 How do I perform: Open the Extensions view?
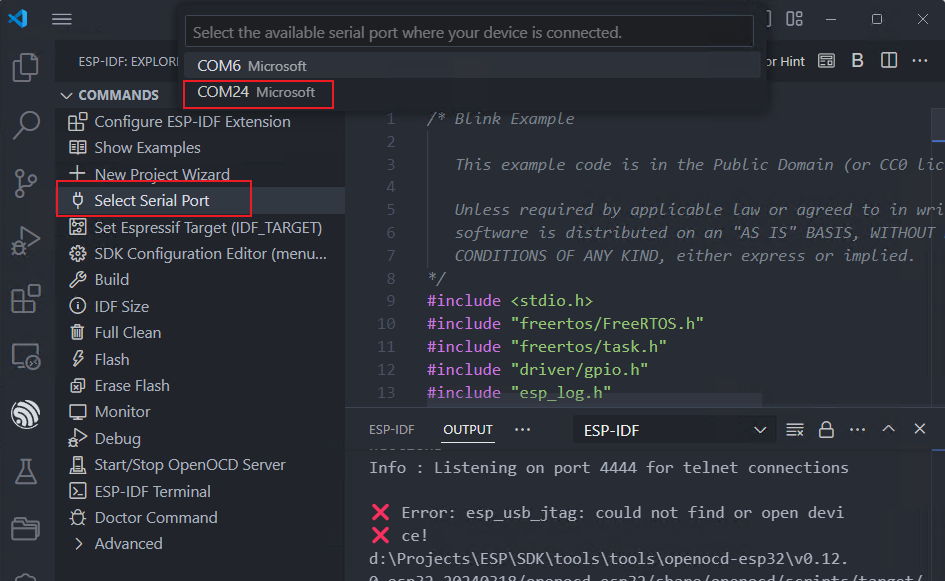pyautogui.click(x=25, y=299)
